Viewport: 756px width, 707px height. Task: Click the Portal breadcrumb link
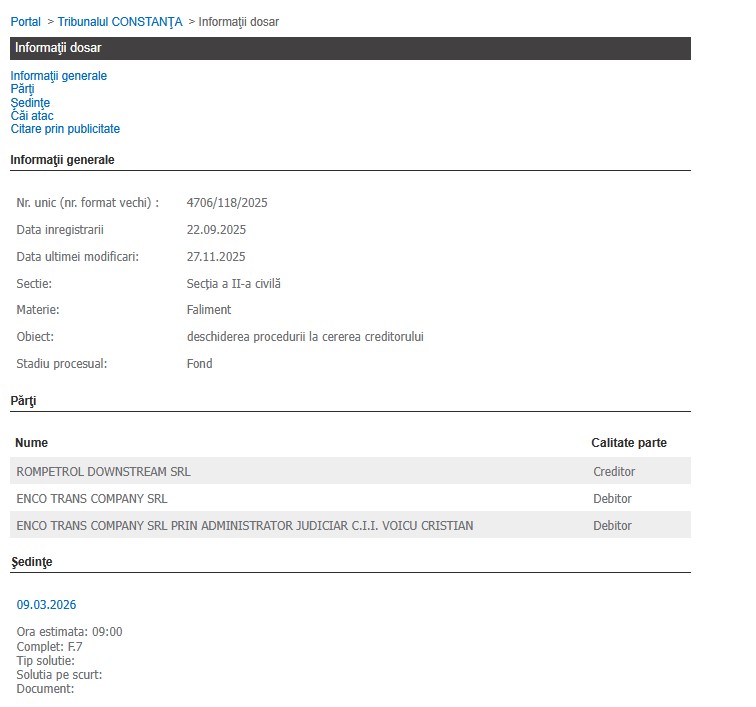tap(25, 22)
